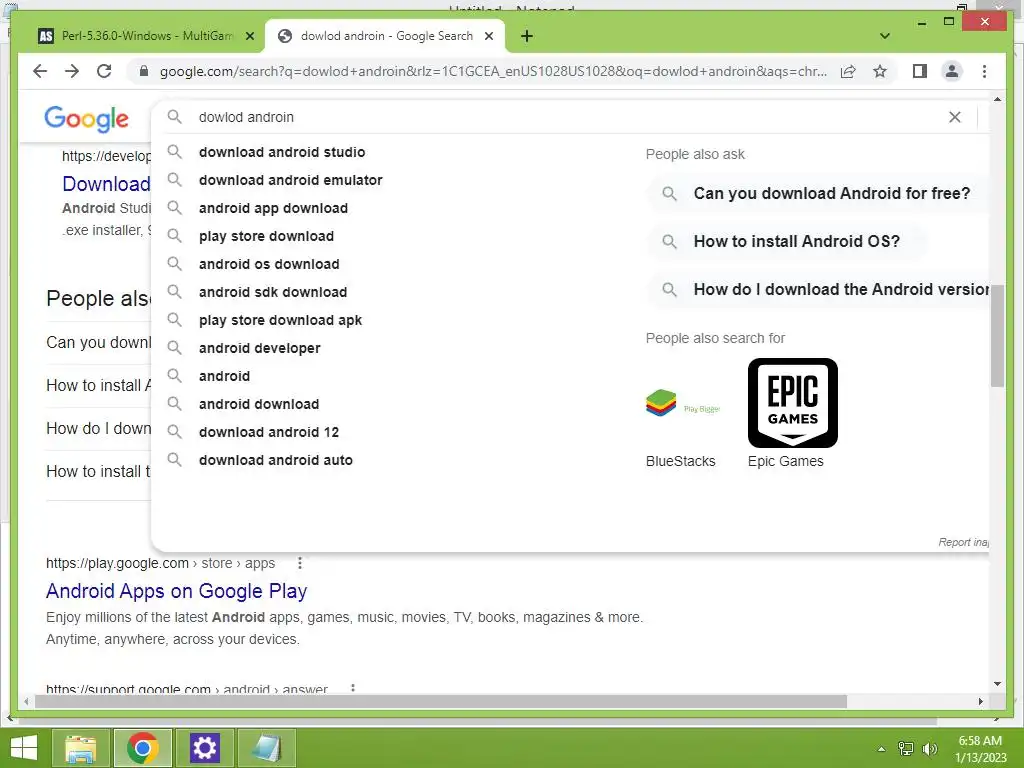Open the BlueStacks related search thumbnail
The image size is (1024, 768).
click(683, 403)
